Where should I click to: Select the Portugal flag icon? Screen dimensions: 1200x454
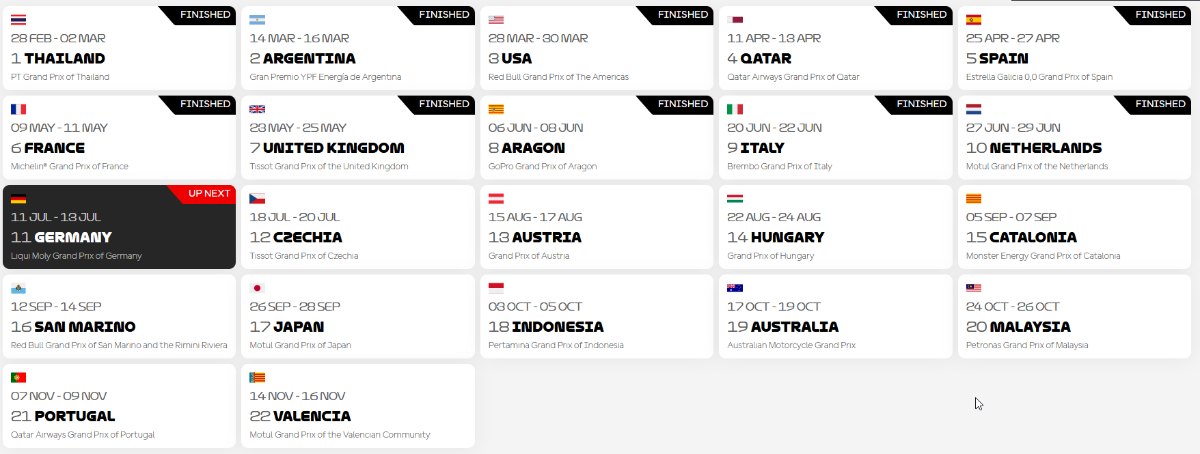[19, 378]
